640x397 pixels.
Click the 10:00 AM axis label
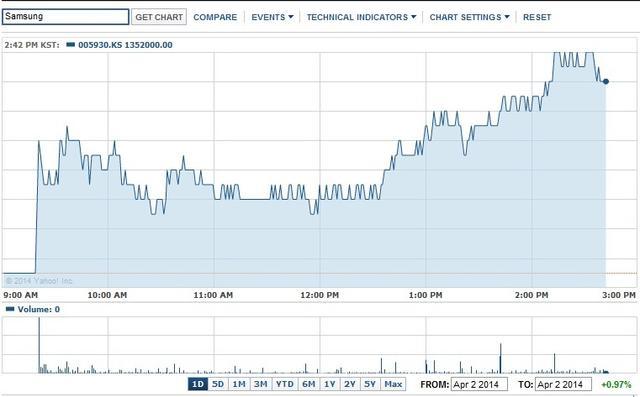tap(107, 295)
